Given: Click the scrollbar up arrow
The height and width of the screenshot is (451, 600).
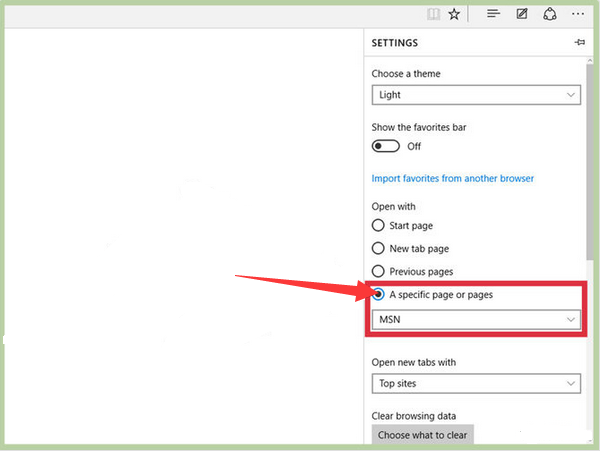Looking at the screenshot, I should [x=590, y=60].
